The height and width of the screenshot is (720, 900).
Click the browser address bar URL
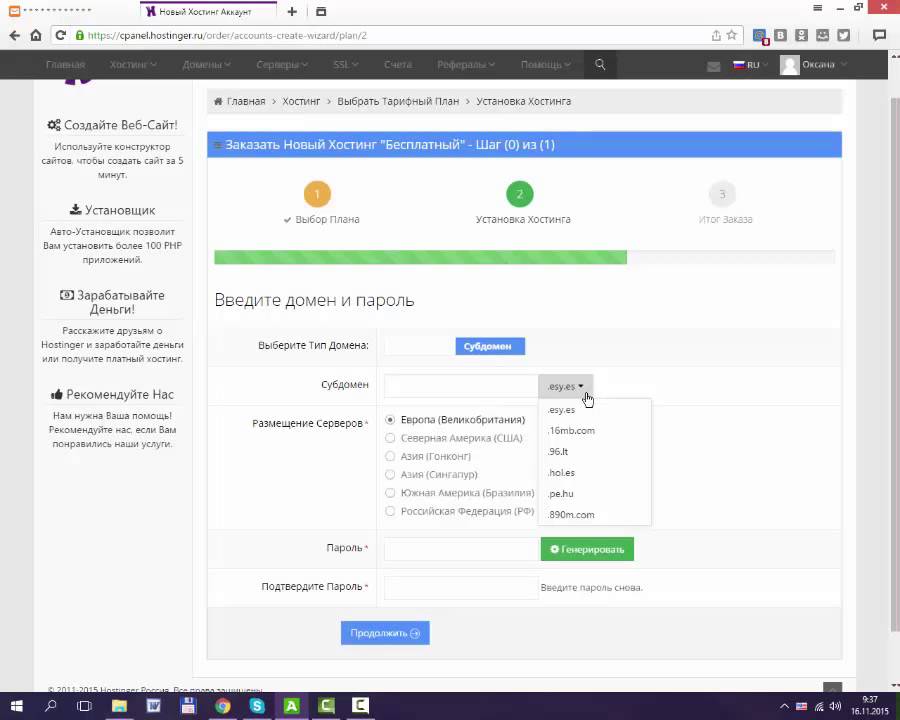[x=227, y=36]
